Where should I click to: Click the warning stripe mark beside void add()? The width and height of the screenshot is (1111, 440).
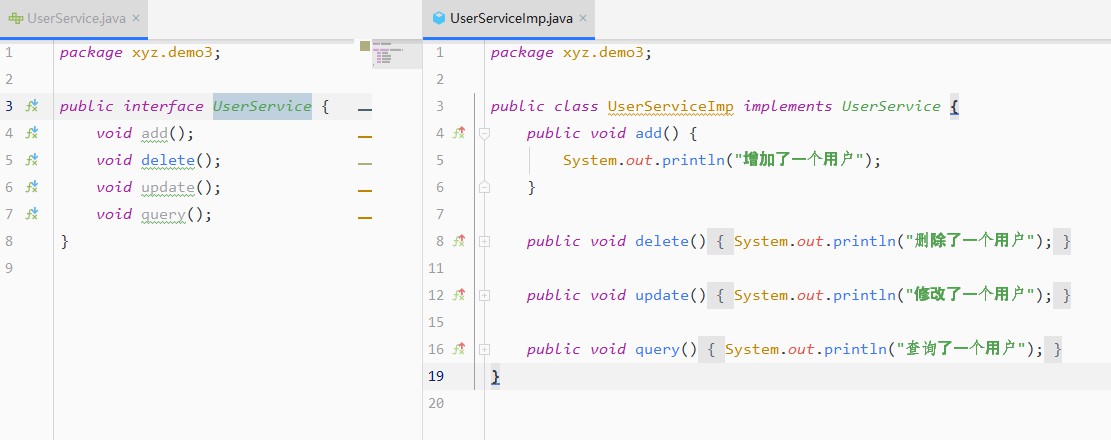tap(365, 137)
